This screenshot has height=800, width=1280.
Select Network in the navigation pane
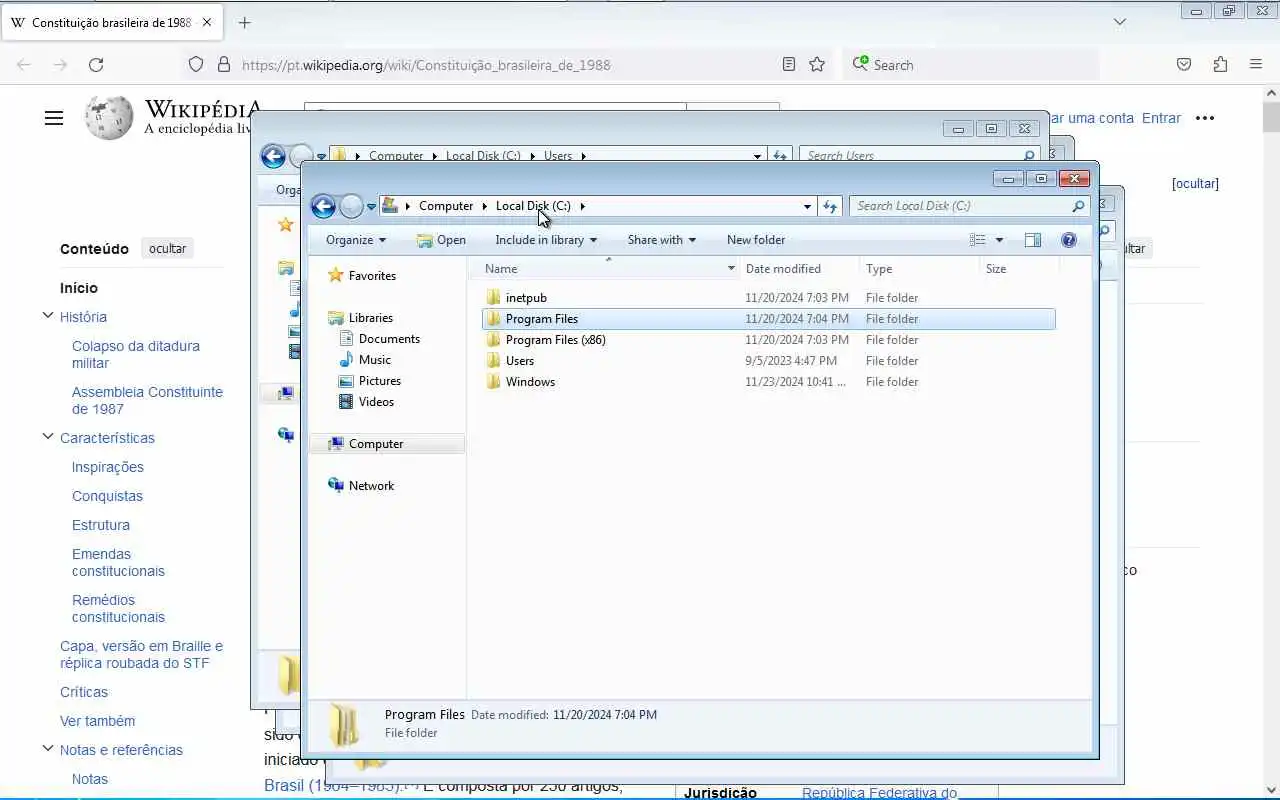coord(371,486)
